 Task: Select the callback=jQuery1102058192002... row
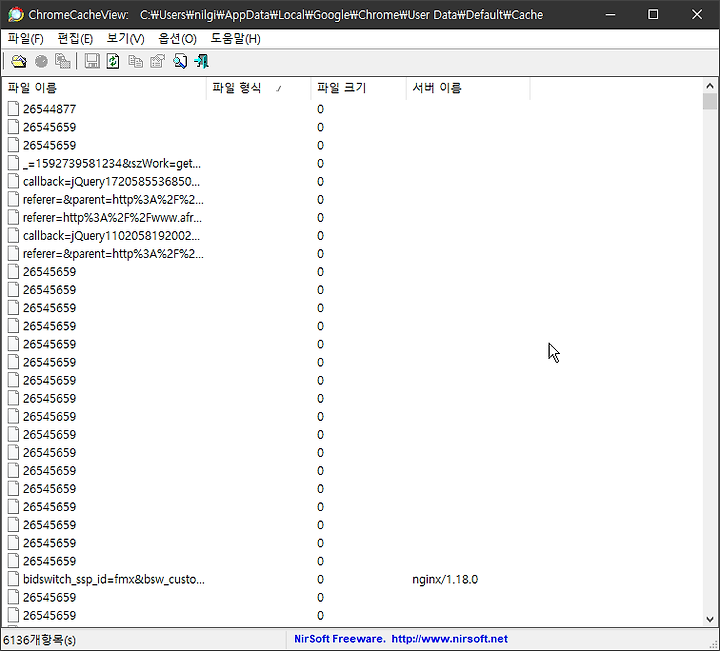coord(111,236)
